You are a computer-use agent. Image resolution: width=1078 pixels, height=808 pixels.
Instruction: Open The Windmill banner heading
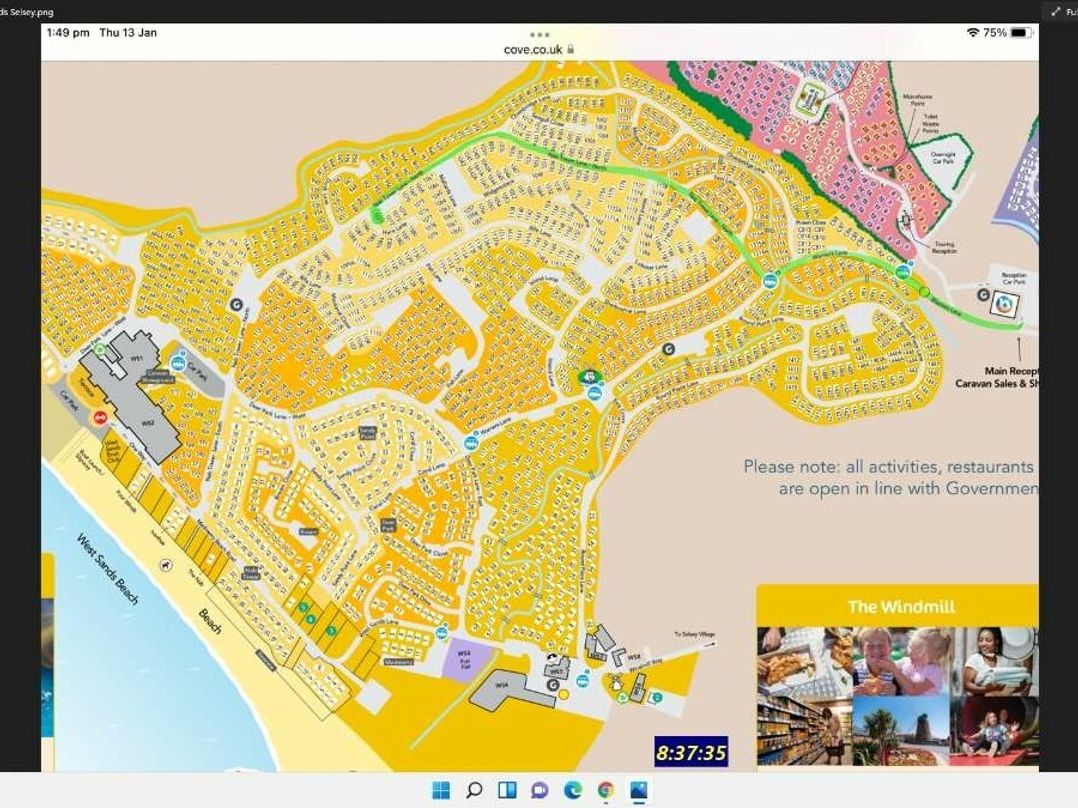pos(901,604)
